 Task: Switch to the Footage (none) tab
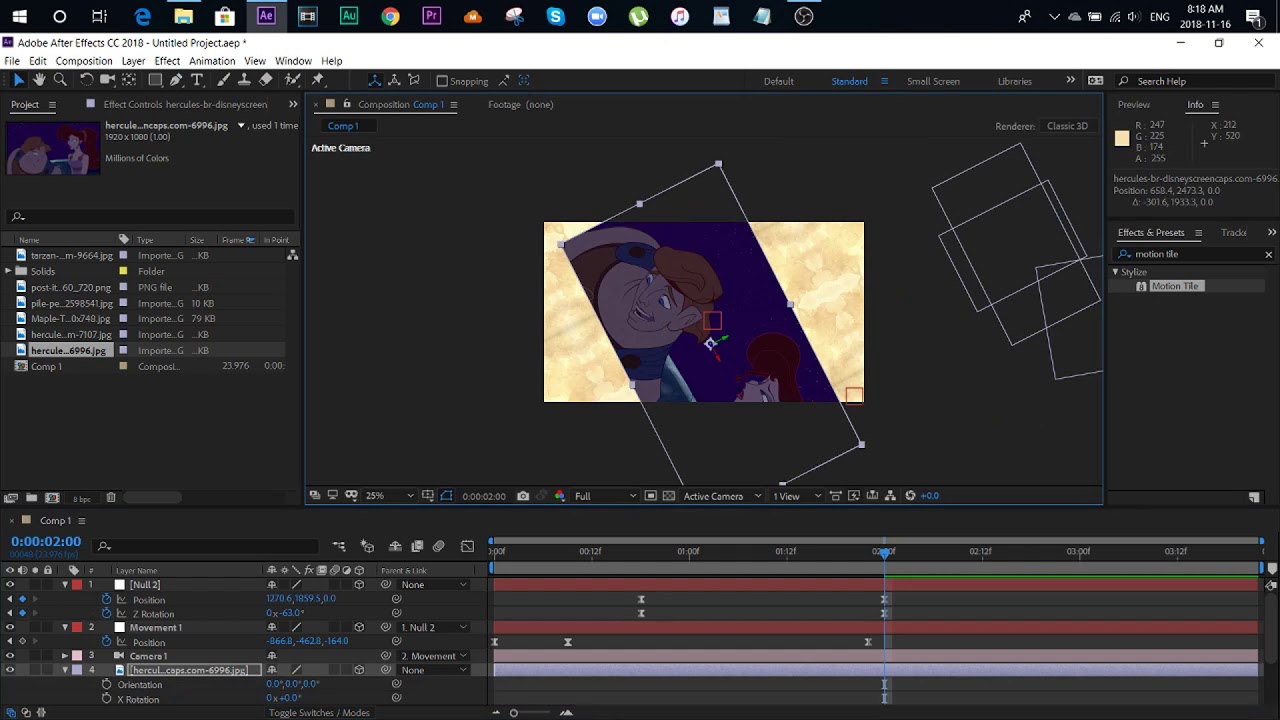click(x=520, y=104)
